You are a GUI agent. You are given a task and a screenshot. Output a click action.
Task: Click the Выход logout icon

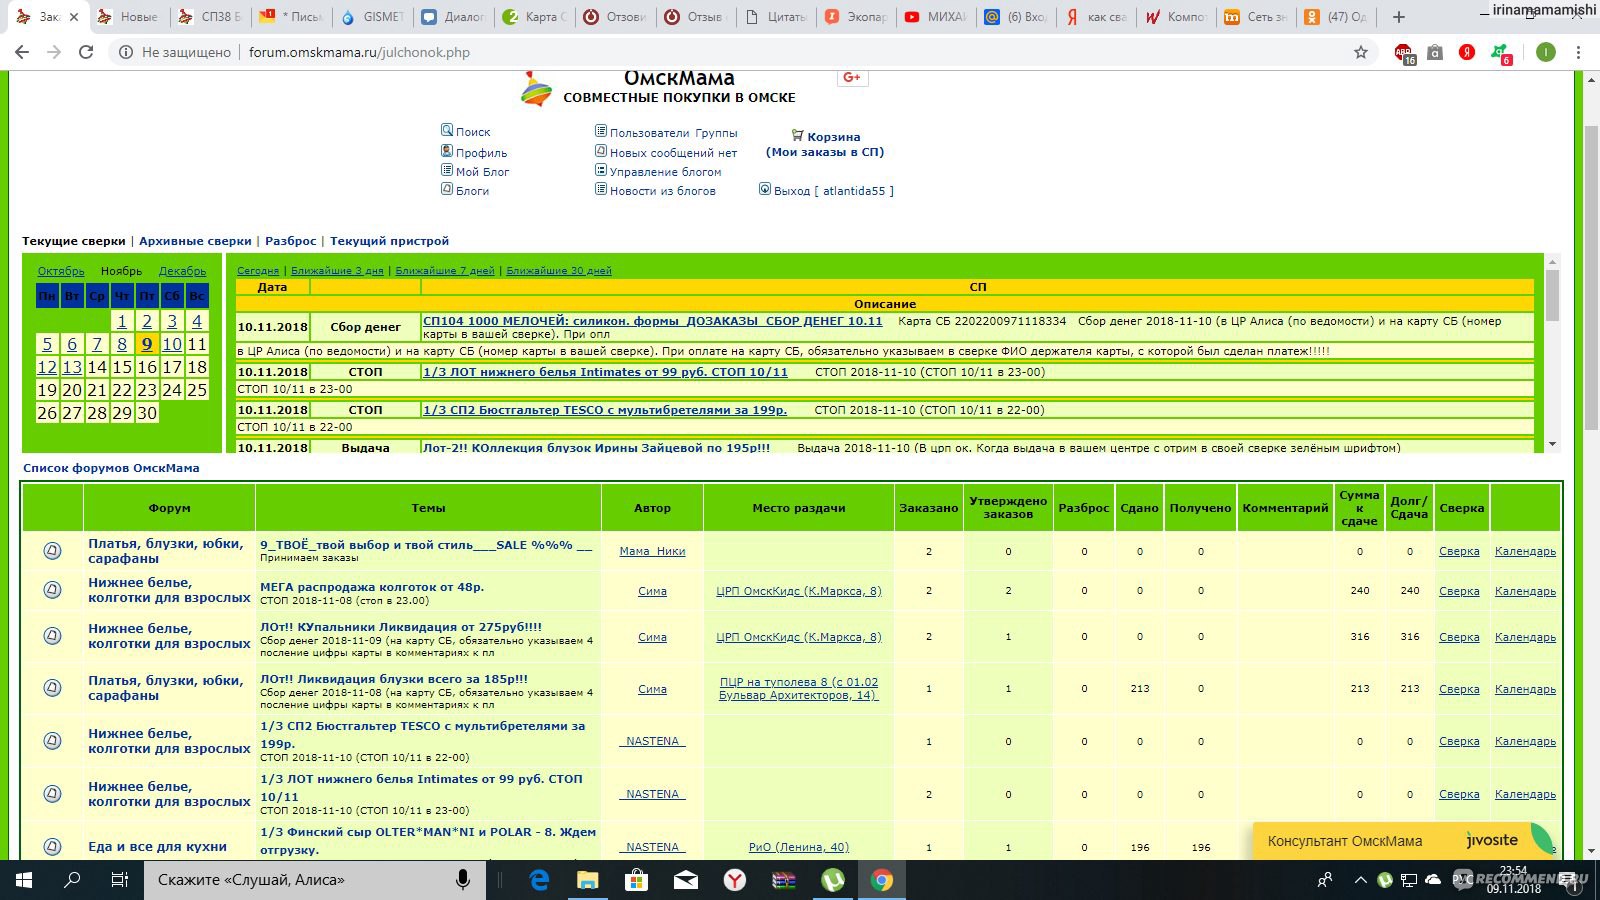pyautogui.click(x=765, y=189)
